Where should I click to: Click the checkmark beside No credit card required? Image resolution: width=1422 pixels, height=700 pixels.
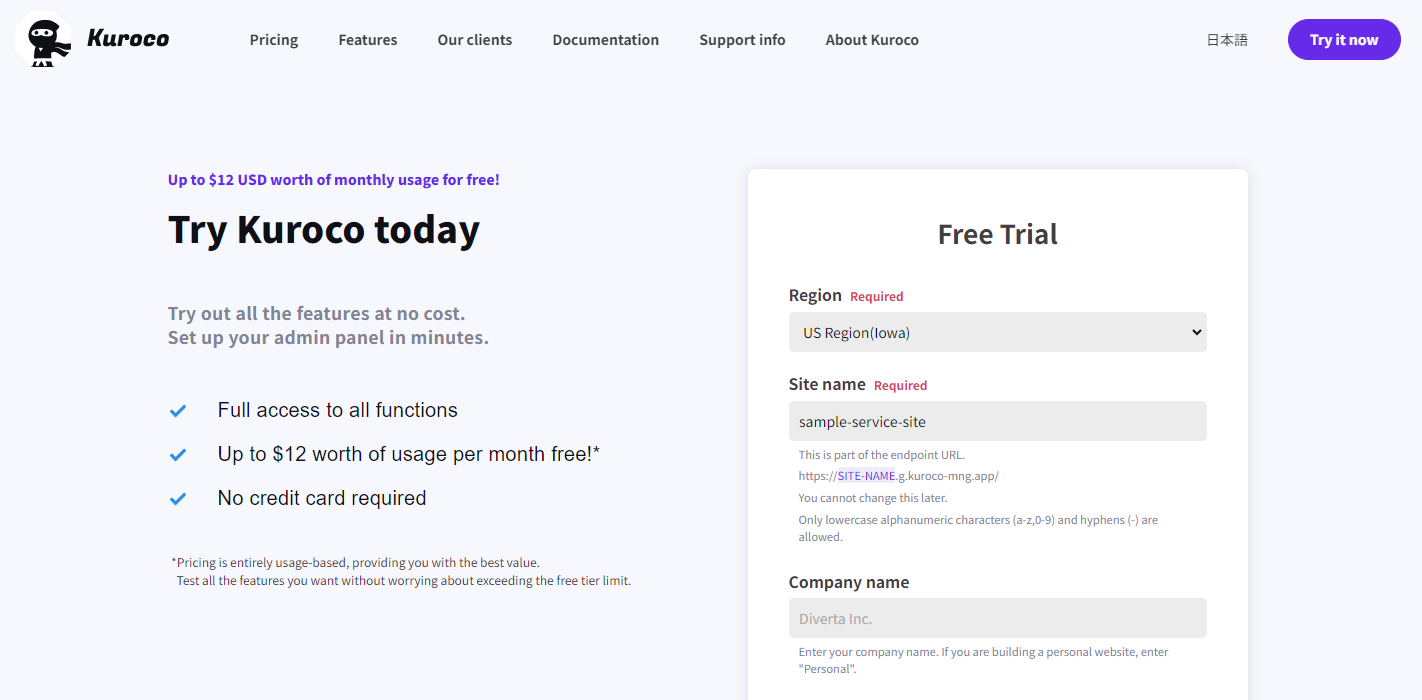(x=178, y=499)
